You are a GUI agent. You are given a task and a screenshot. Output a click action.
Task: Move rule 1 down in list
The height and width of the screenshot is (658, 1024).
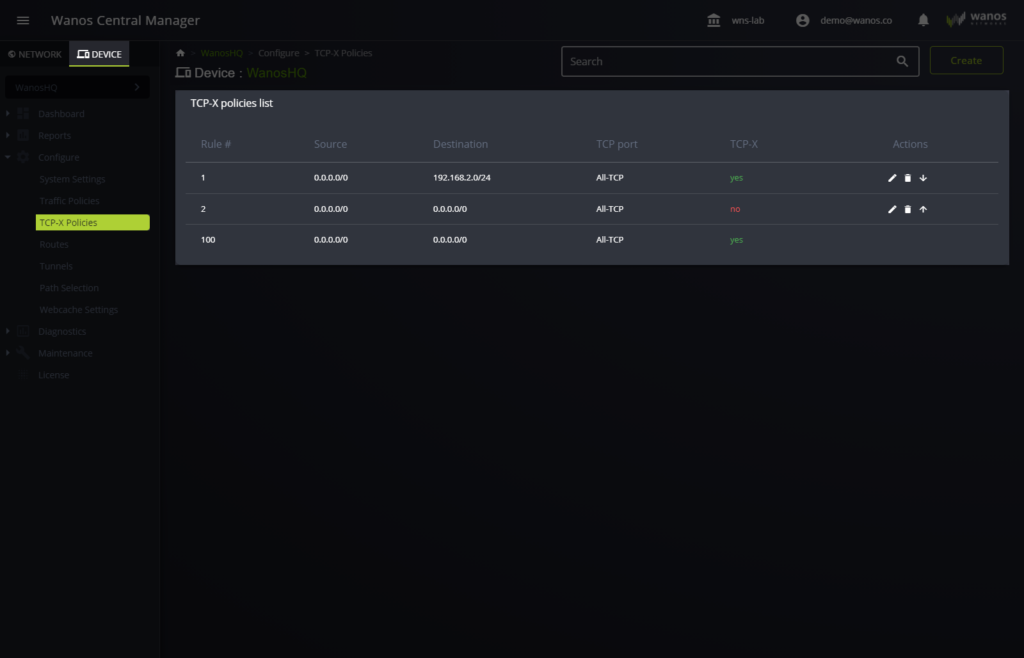coord(923,178)
